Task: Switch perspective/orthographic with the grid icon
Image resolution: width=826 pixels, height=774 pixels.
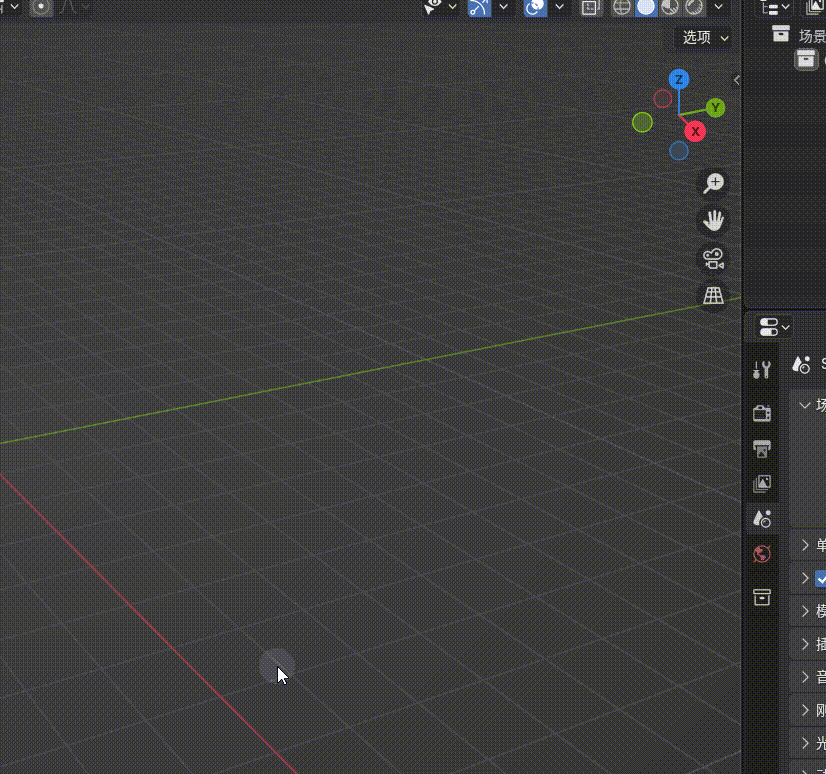Action: 713,296
